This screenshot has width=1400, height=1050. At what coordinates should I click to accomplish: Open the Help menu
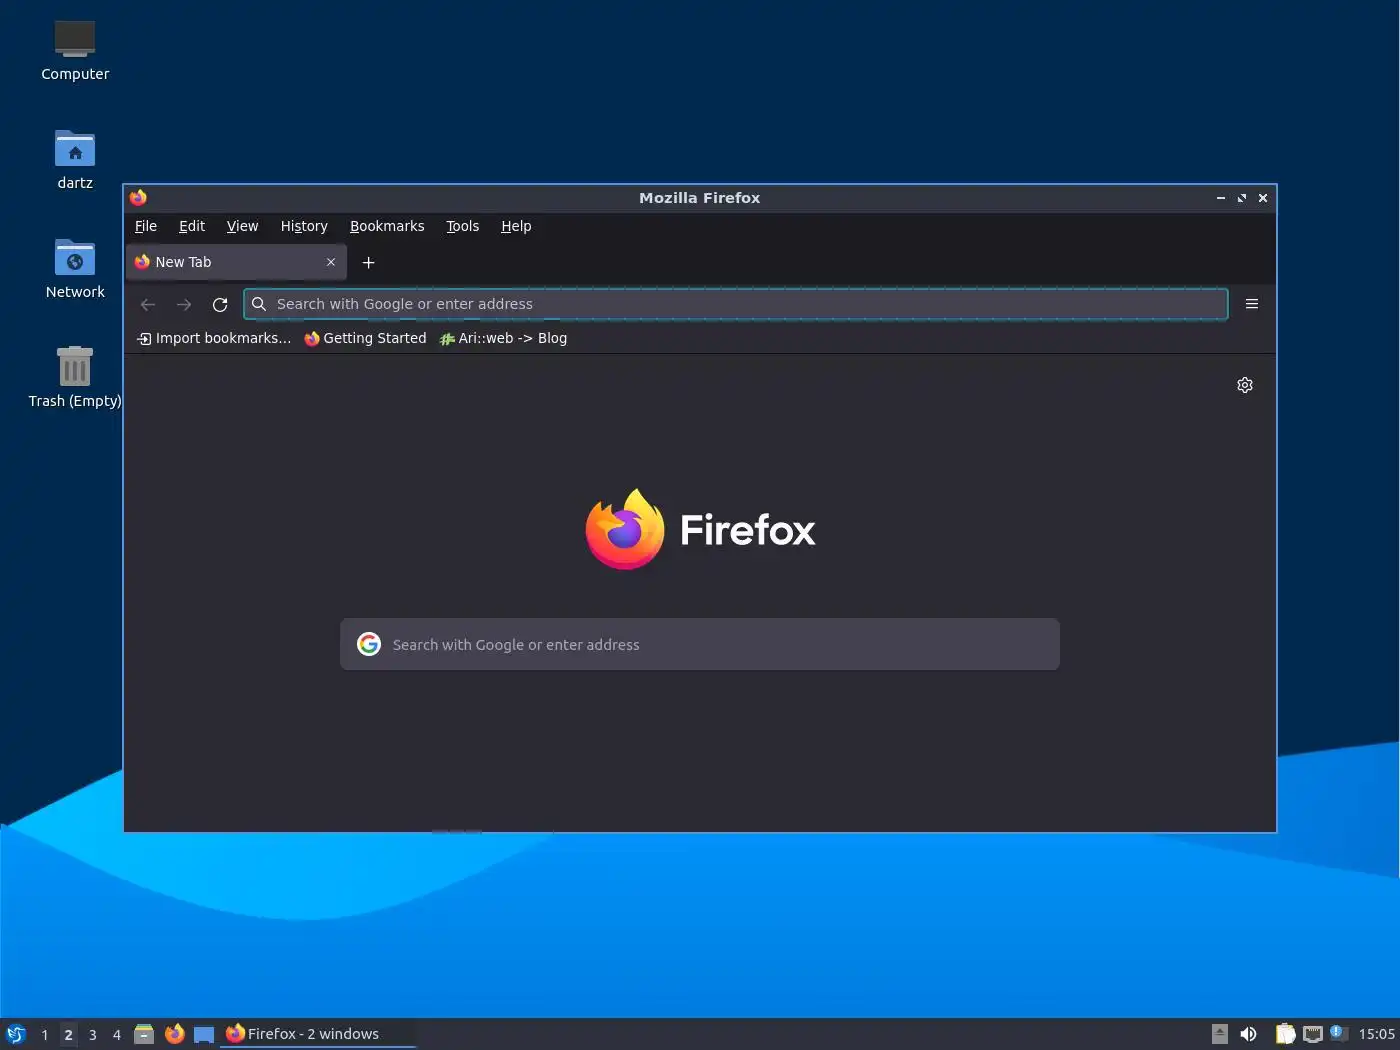[x=516, y=226]
